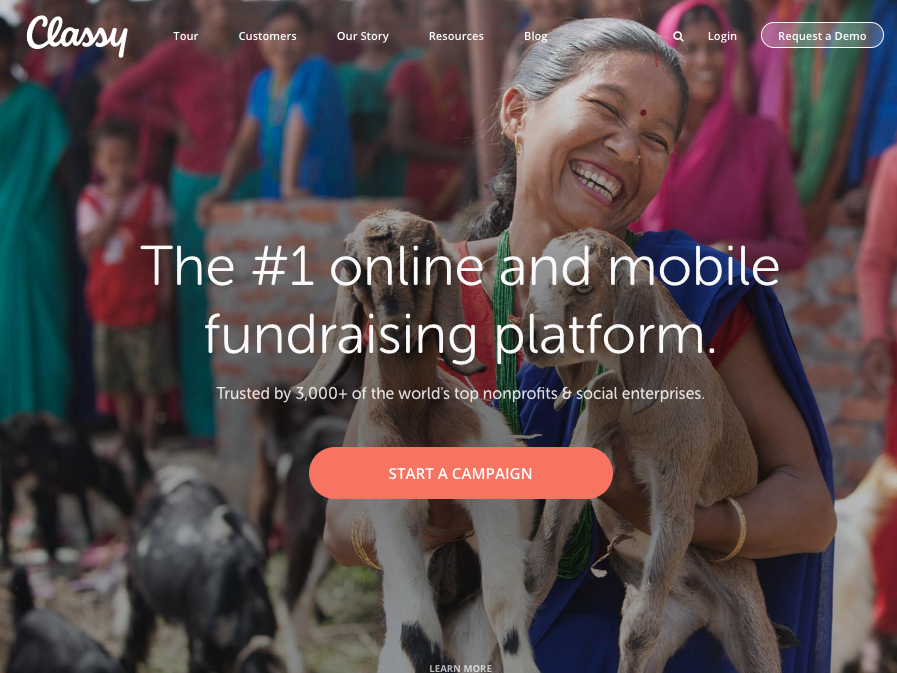Click the Login link

[x=722, y=36]
